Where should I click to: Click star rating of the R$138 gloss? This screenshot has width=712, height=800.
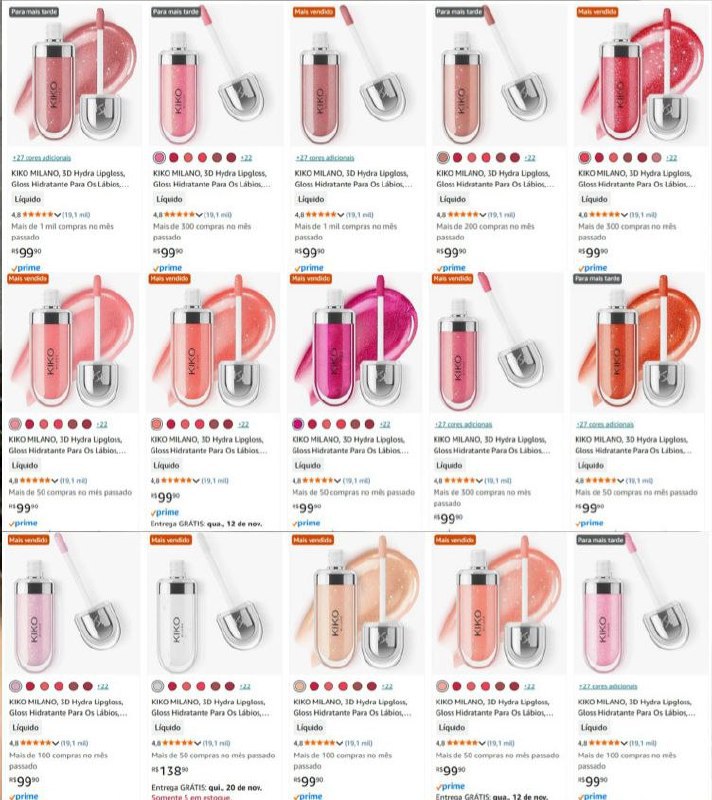tap(177, 743)
